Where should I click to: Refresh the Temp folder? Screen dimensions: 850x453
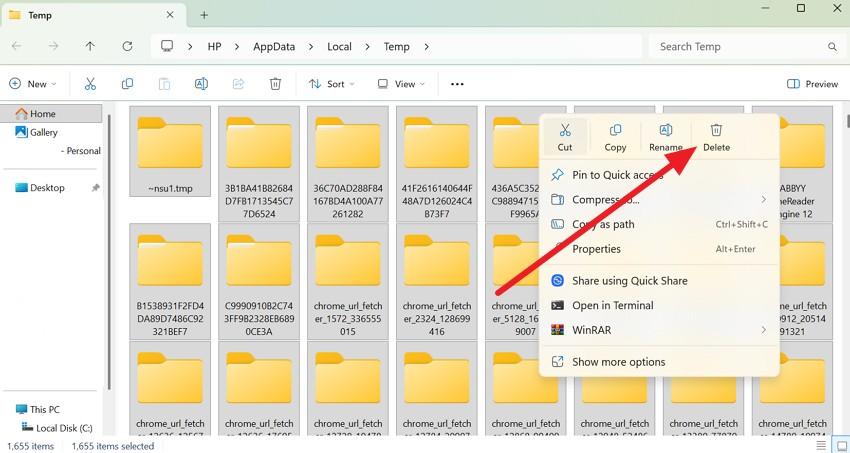[127, 47]
